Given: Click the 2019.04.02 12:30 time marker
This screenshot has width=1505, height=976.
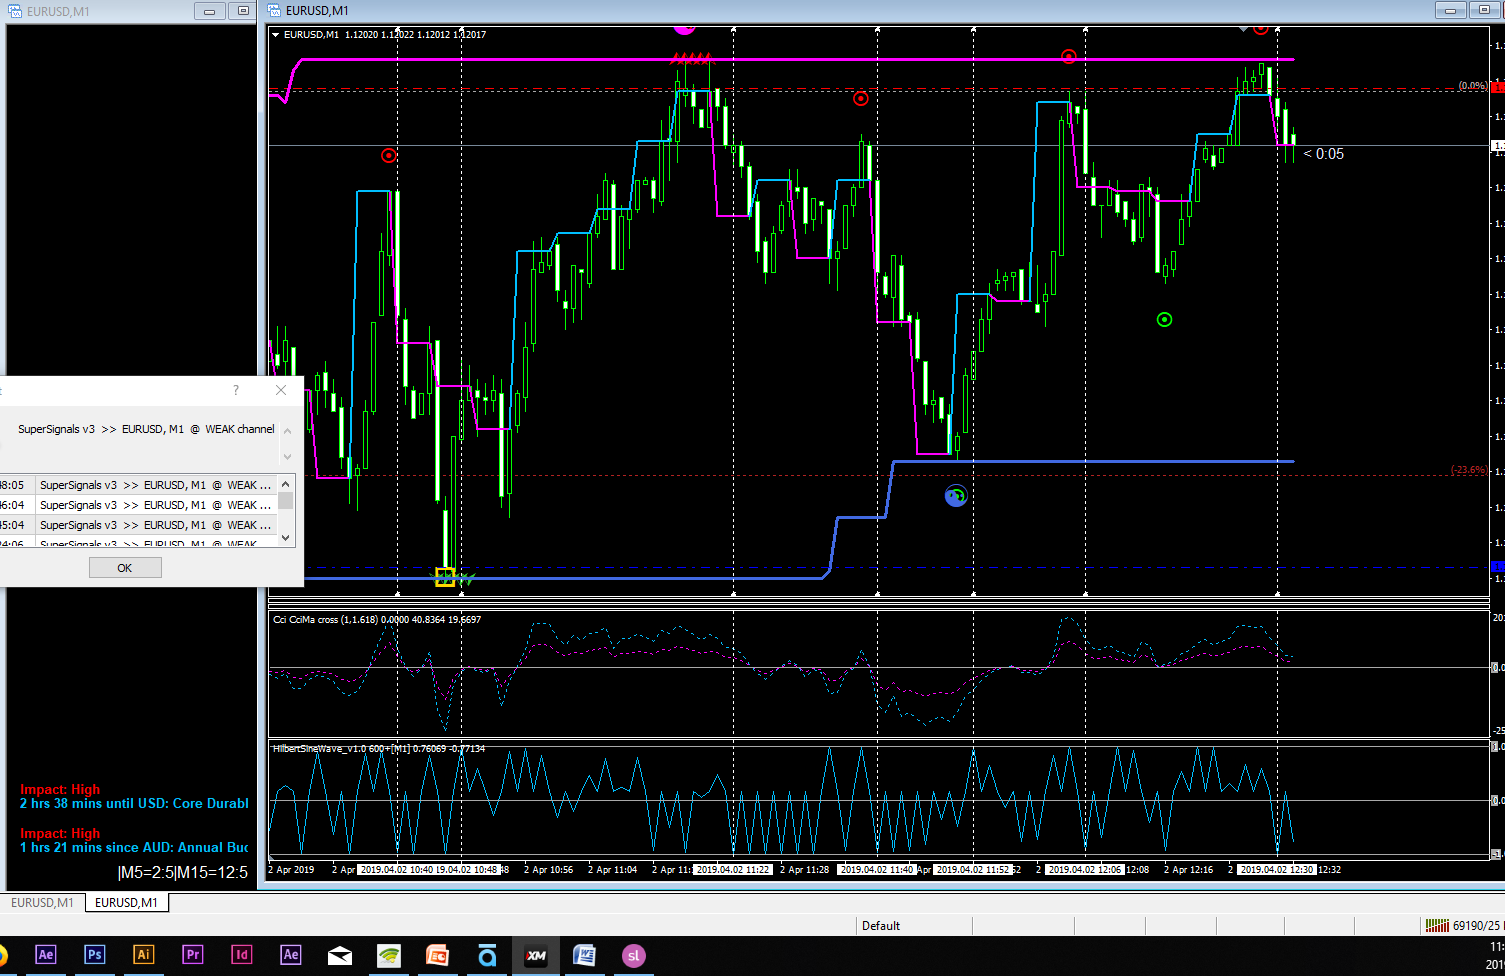Looking at the screenshot, I should click(1277, 870).
